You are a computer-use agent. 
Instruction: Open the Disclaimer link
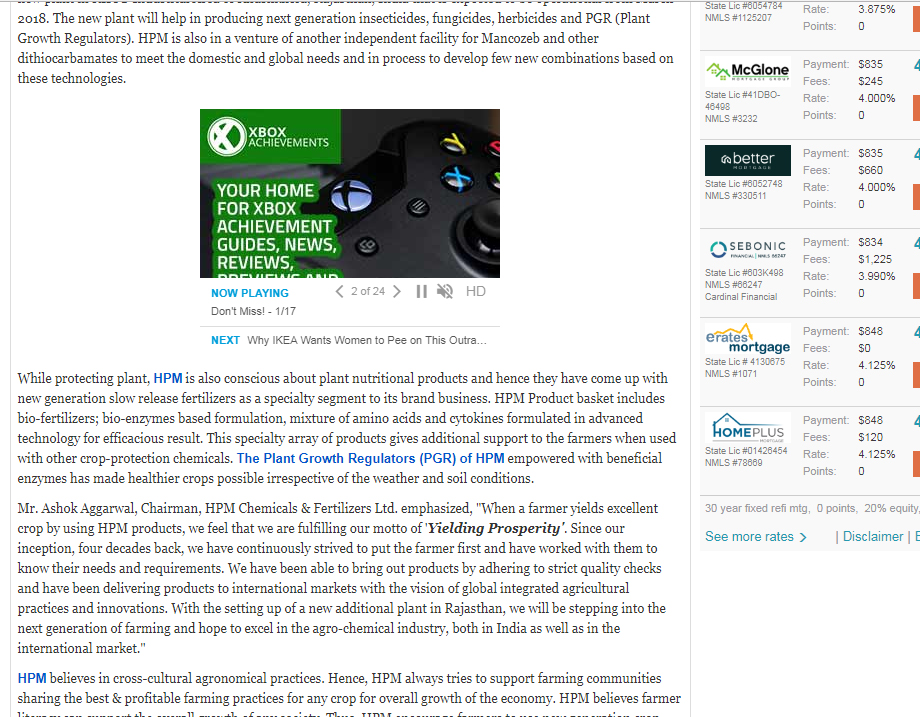[873, 537]
